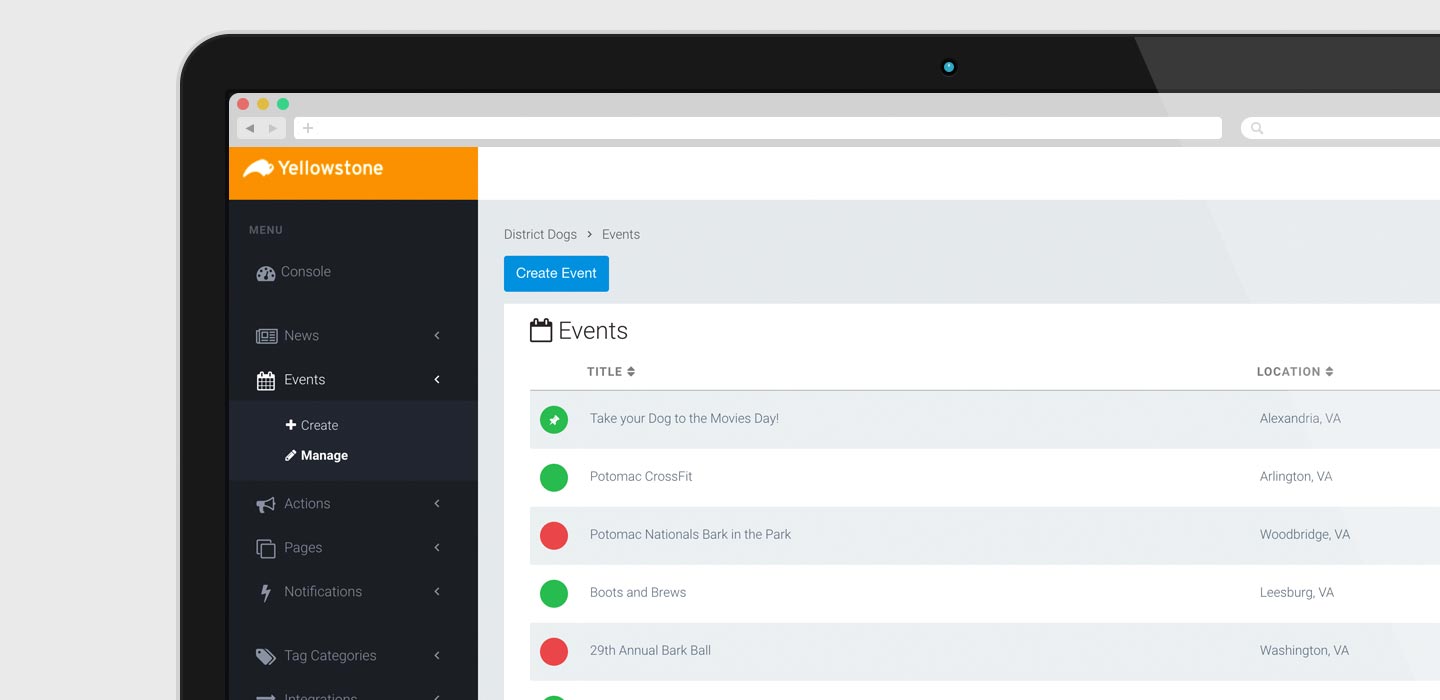Expand the Pages menu chevron
Image resolution: width=1440 pixels, height=700 pixels.
[437, 548]
